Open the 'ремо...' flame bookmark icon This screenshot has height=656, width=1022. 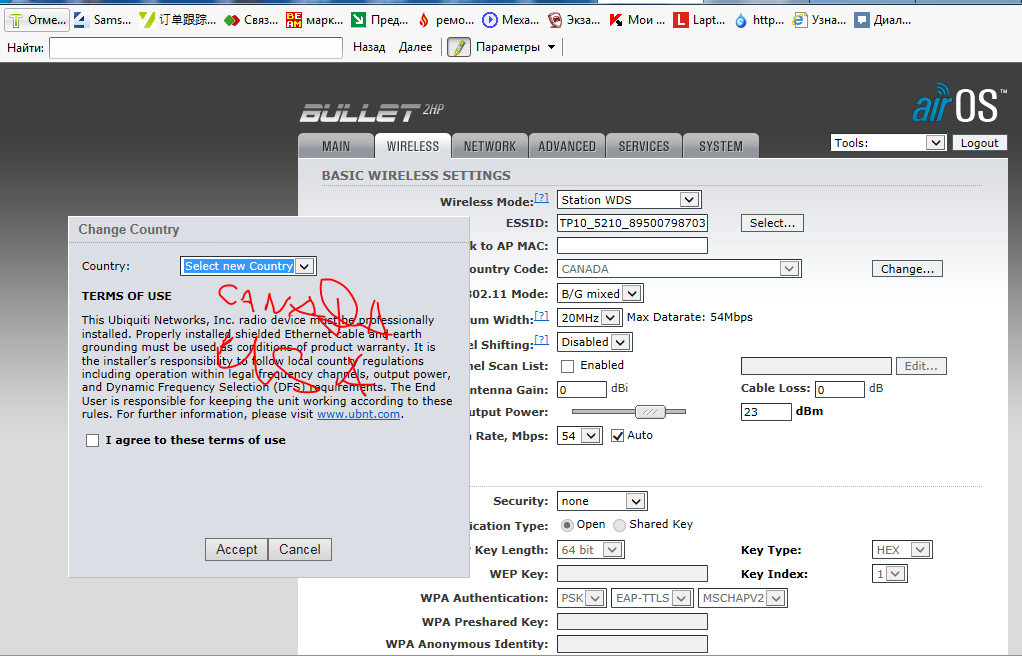pos(424,20)
